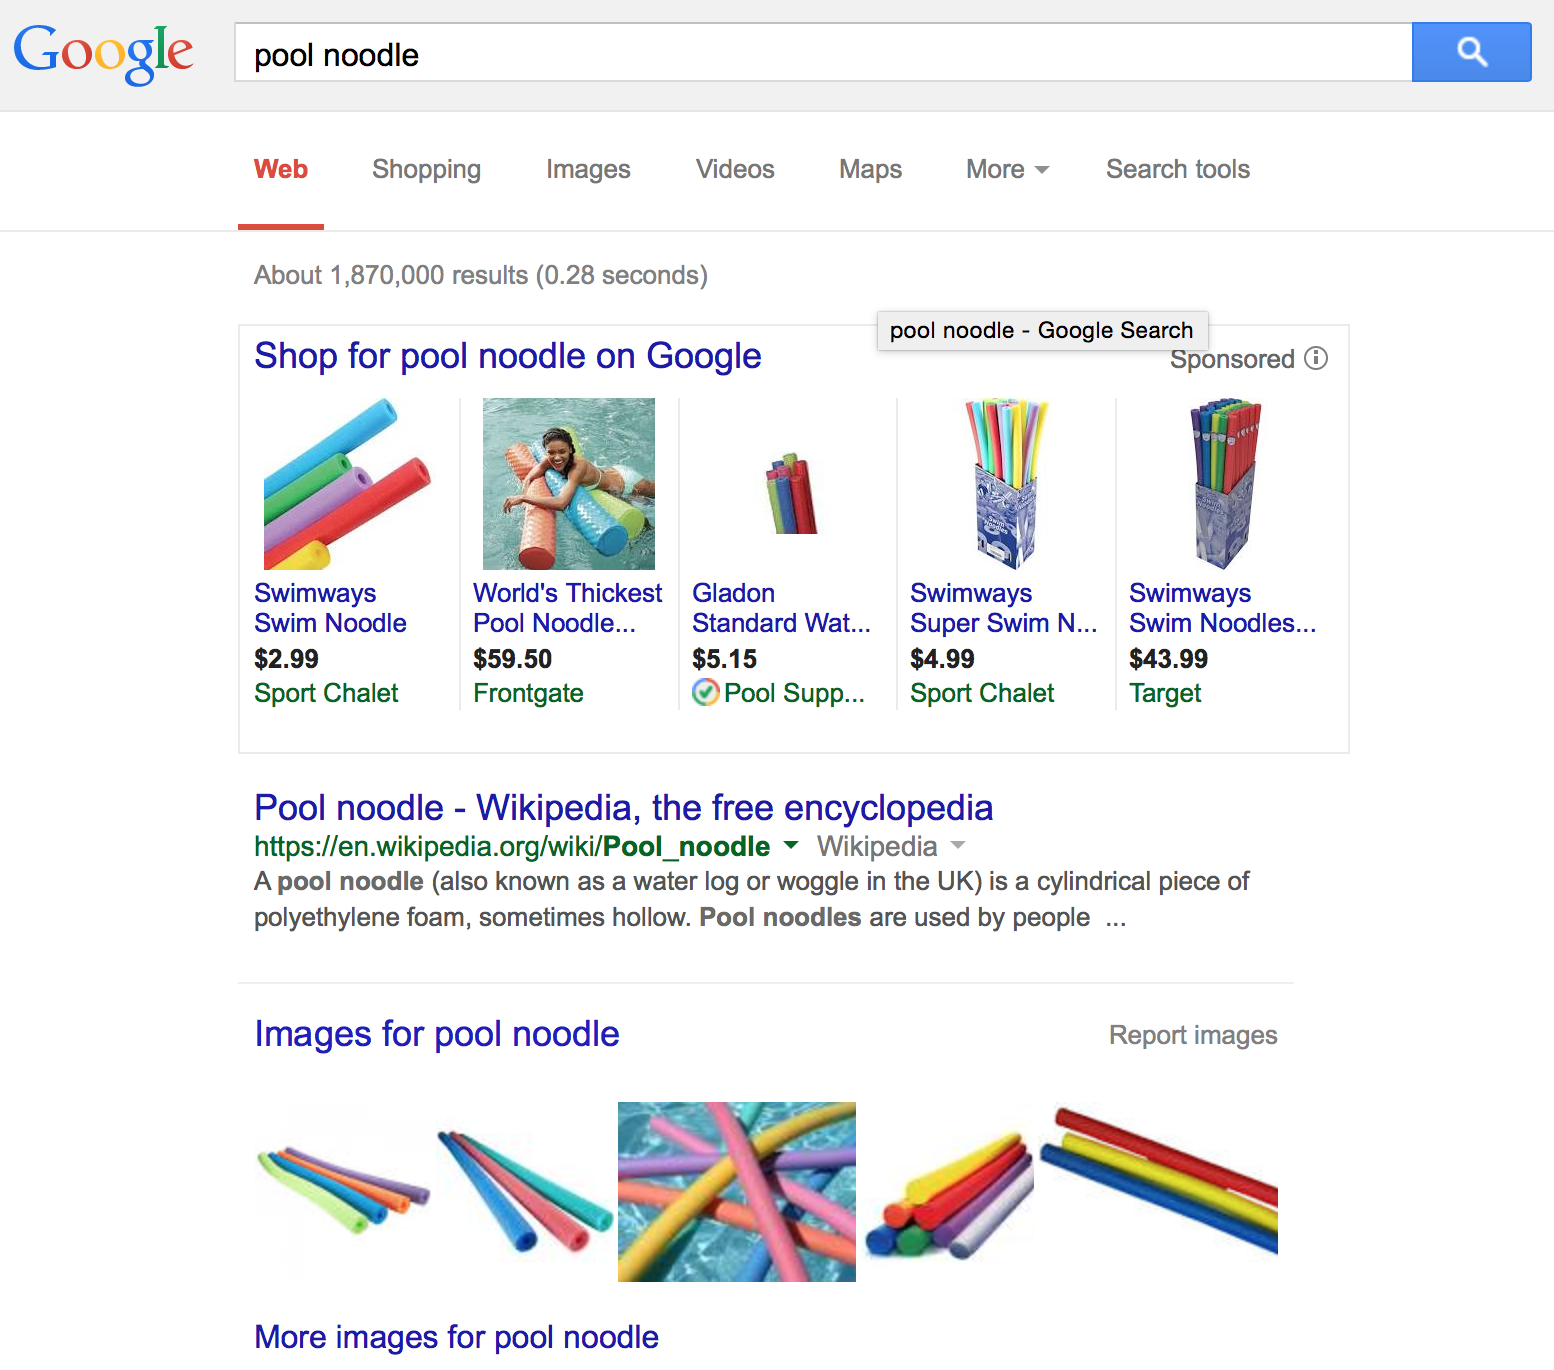Click the trusted store badge beside Pool Supp...
Image resolution: width=1554 pixels, height=1370 pixels.
[x=705, y=692]
